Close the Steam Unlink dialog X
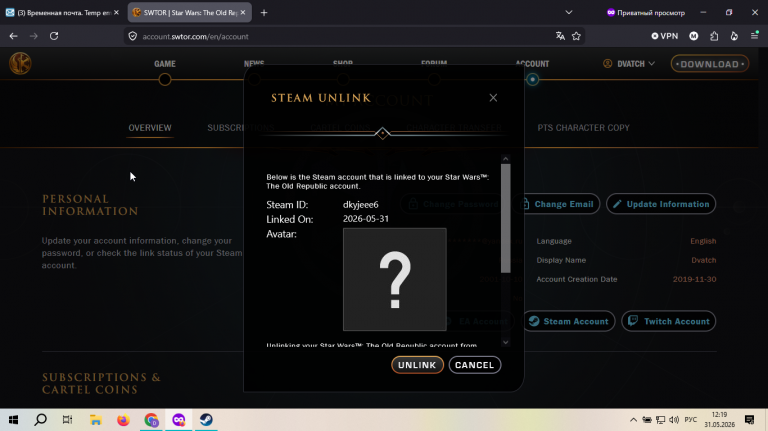768x431 pixels. tap(493, 98)
